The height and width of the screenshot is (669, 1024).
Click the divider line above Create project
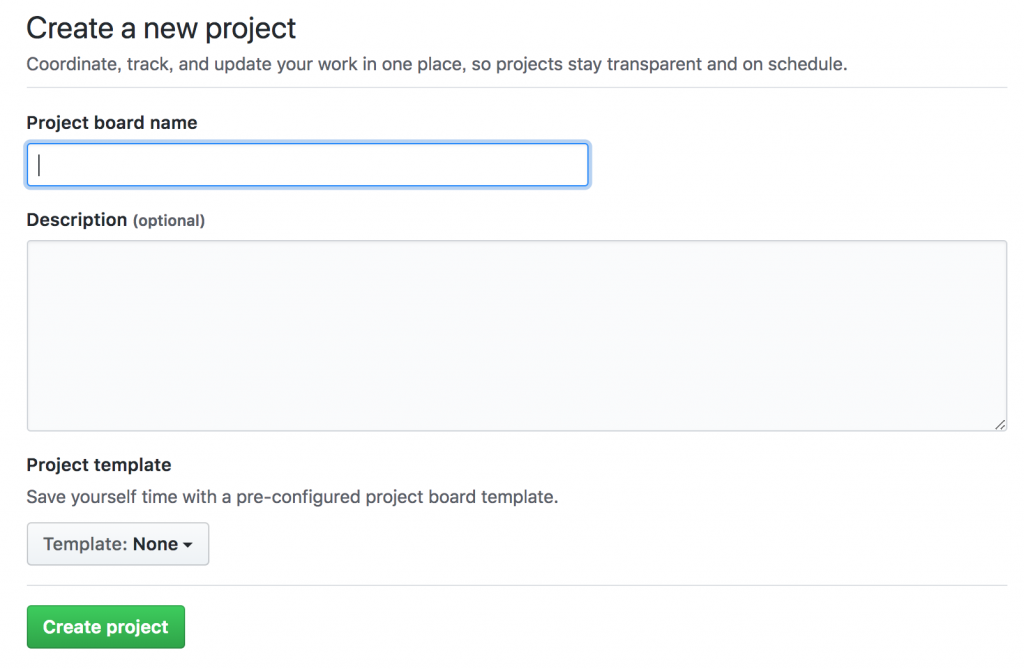516,585
